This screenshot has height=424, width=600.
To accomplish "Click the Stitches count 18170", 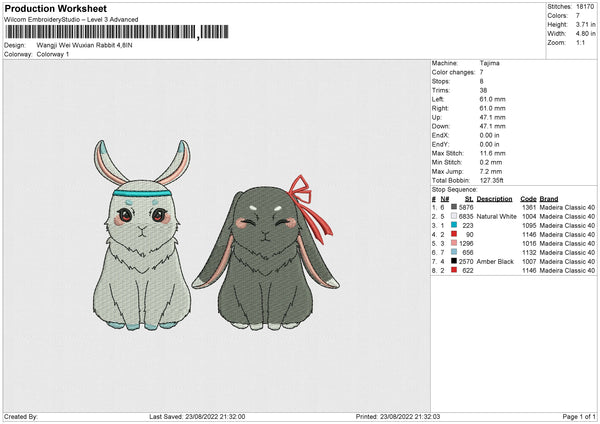I will [585, 7].
